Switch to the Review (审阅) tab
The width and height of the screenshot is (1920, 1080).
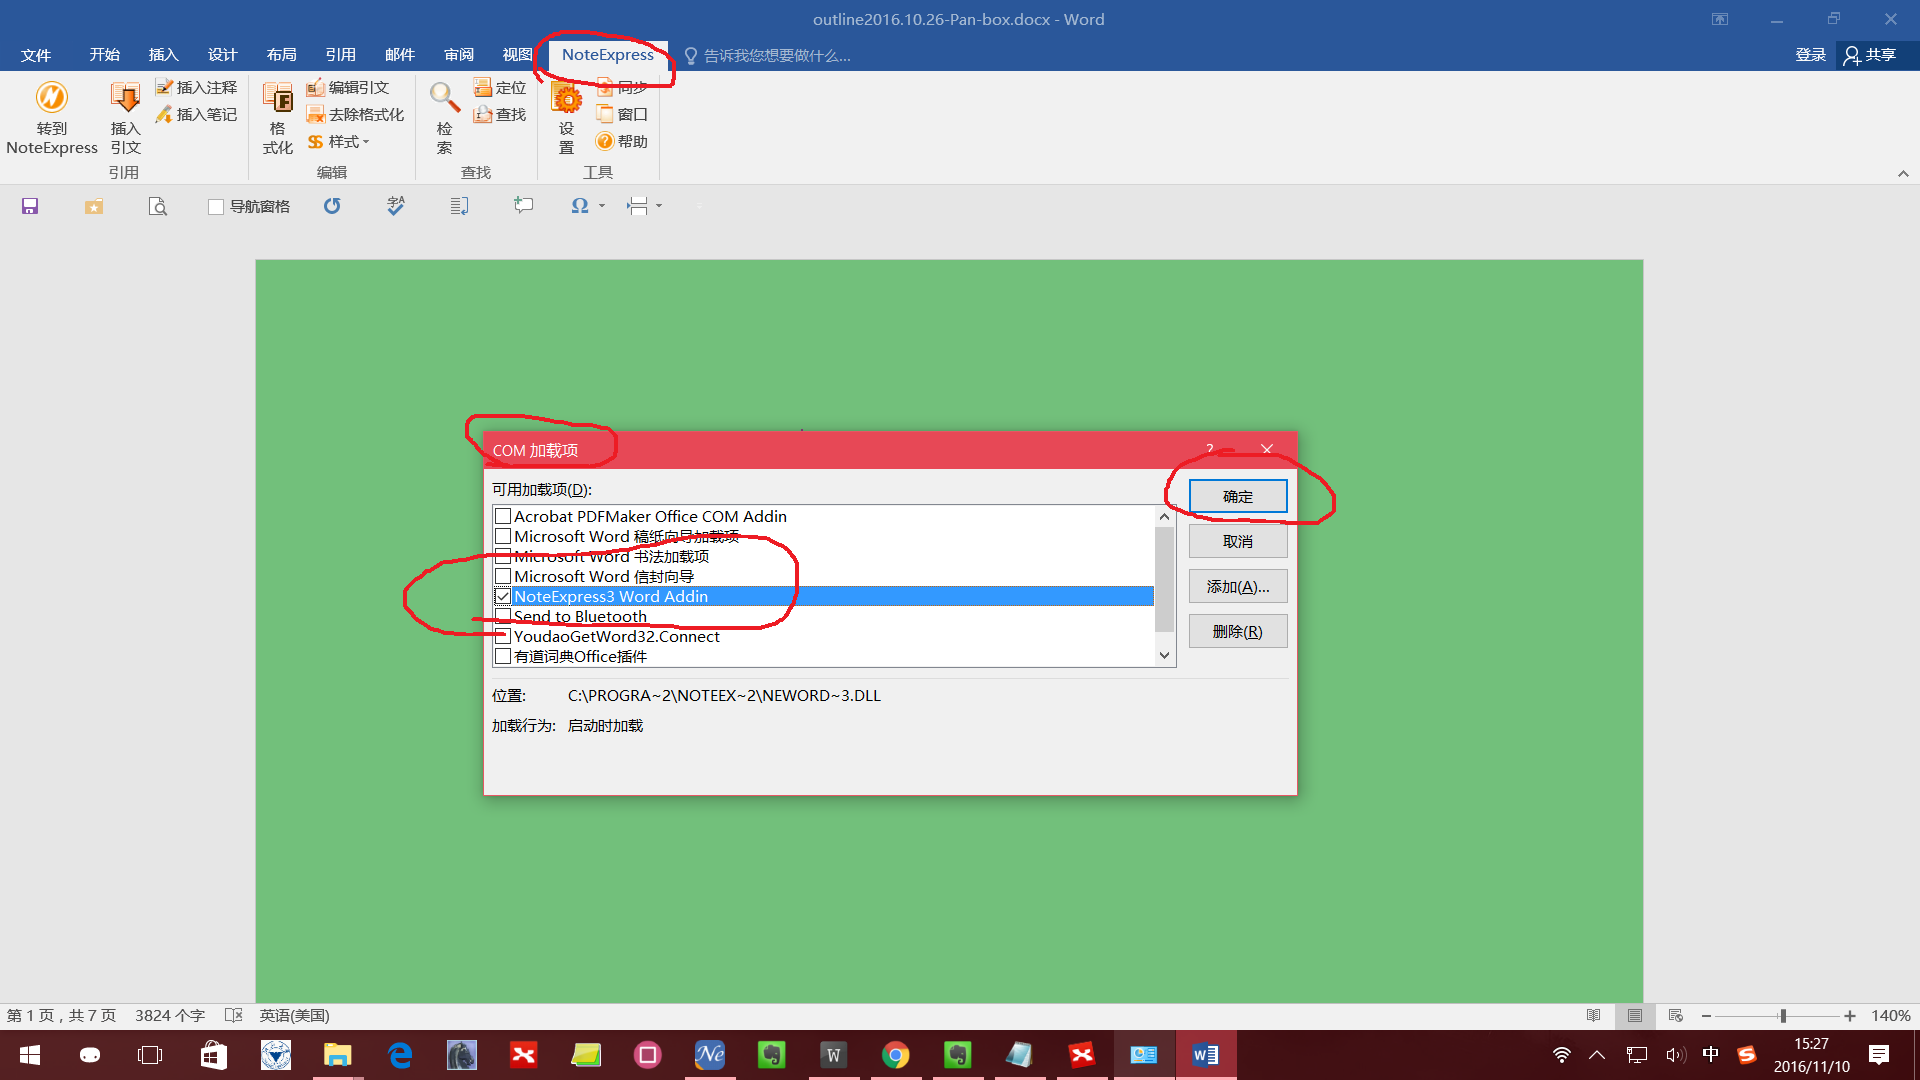(459, 55)
